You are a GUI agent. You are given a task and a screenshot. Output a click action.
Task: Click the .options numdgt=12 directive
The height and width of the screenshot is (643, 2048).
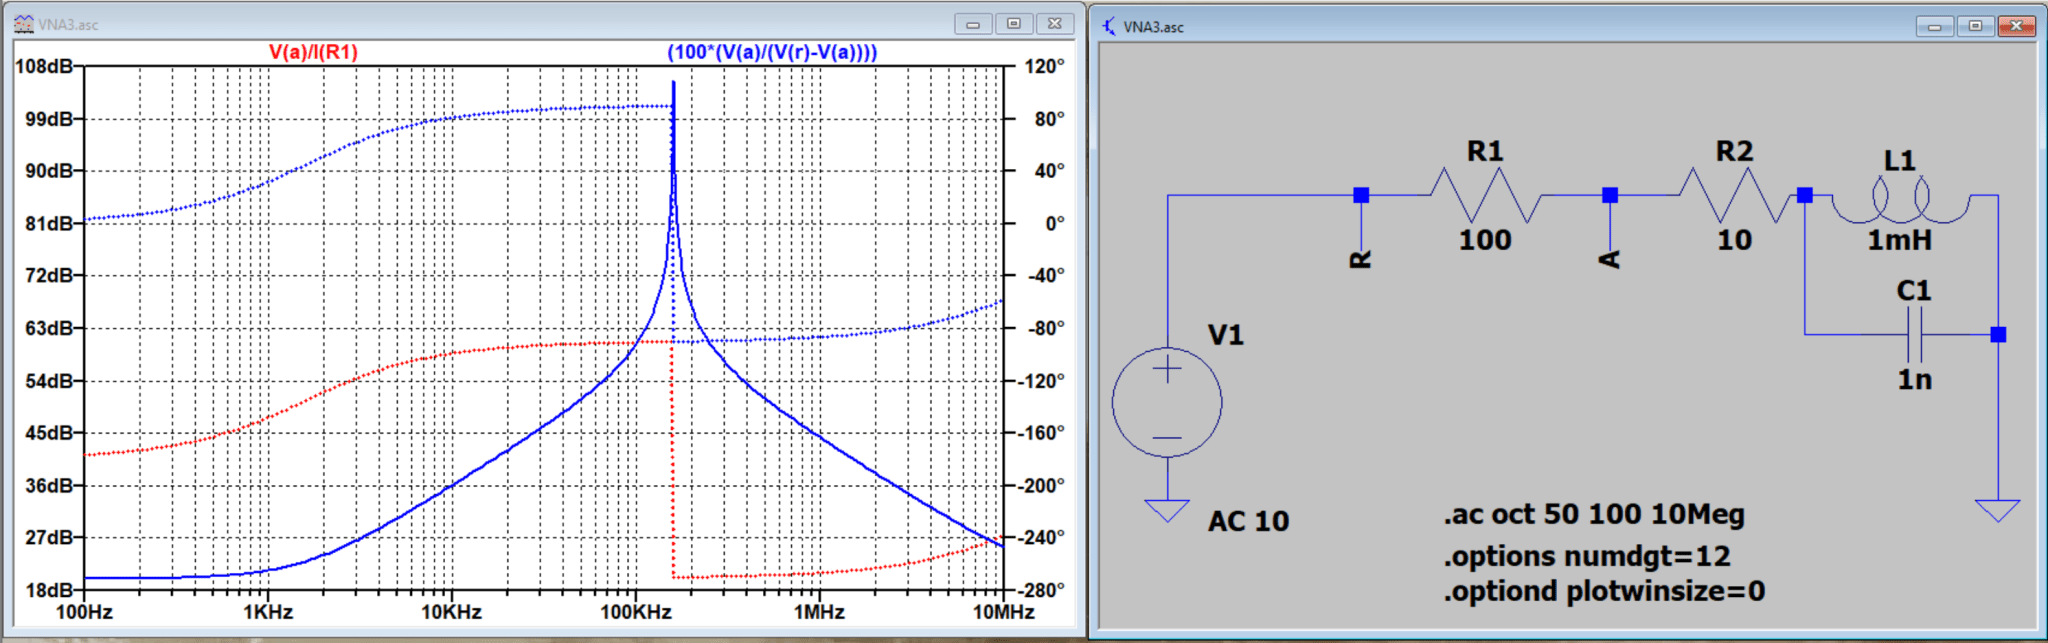[1587, 556]
